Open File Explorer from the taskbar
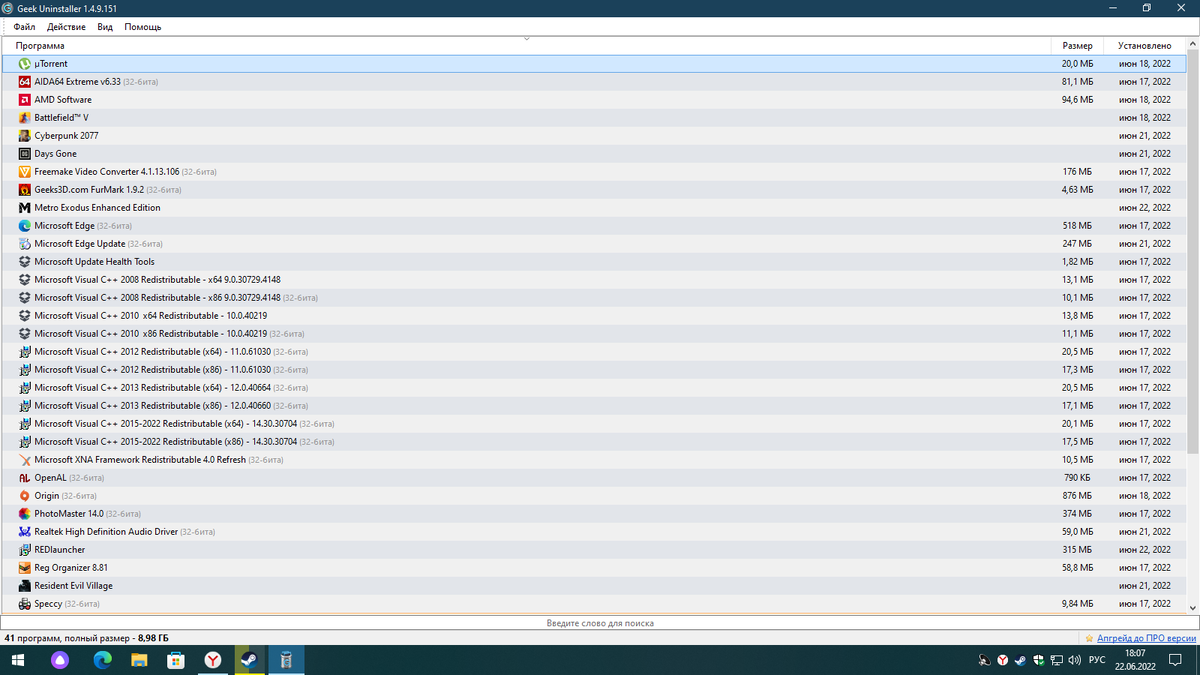 pyautogui.click(x=139, y=660)
